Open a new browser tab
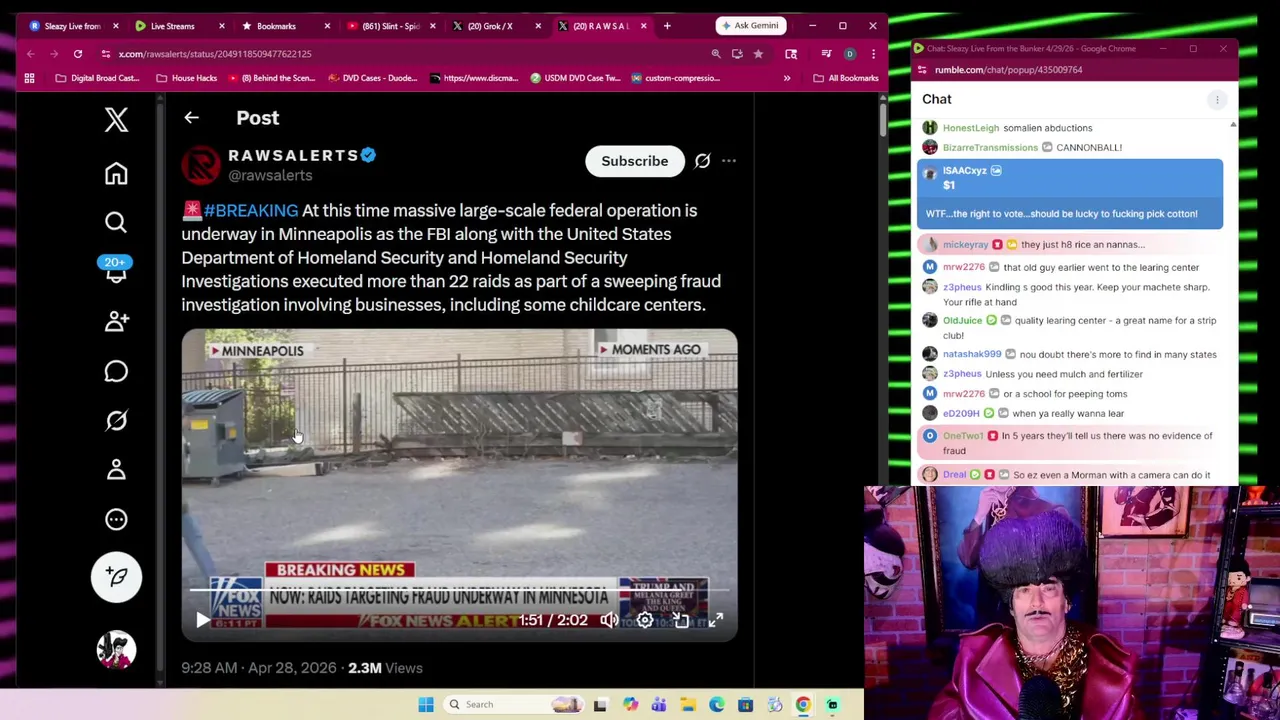The image size is (1280, 720). [668, 26]
